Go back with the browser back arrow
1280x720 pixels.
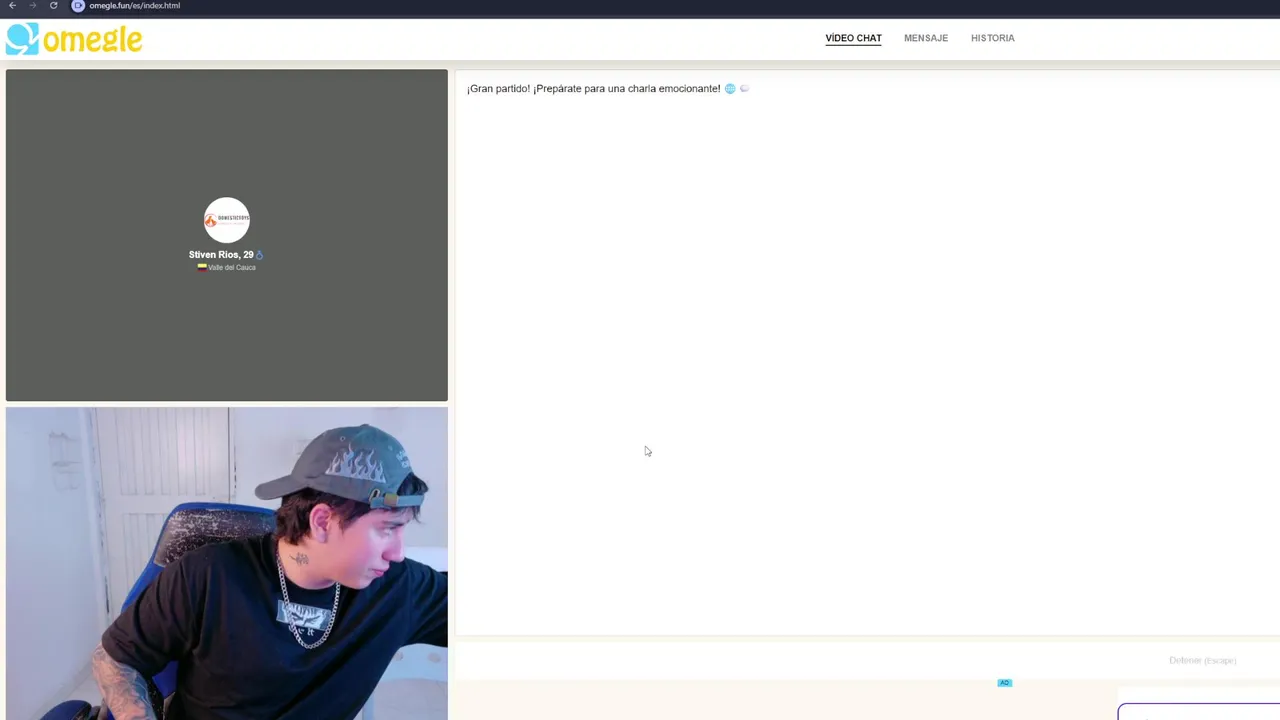[12, 6]
